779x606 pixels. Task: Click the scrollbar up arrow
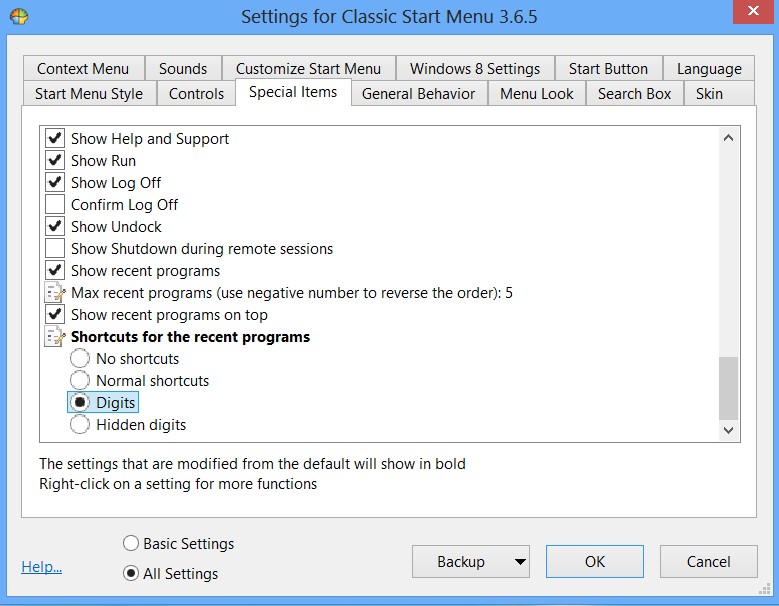coord(728,138)
